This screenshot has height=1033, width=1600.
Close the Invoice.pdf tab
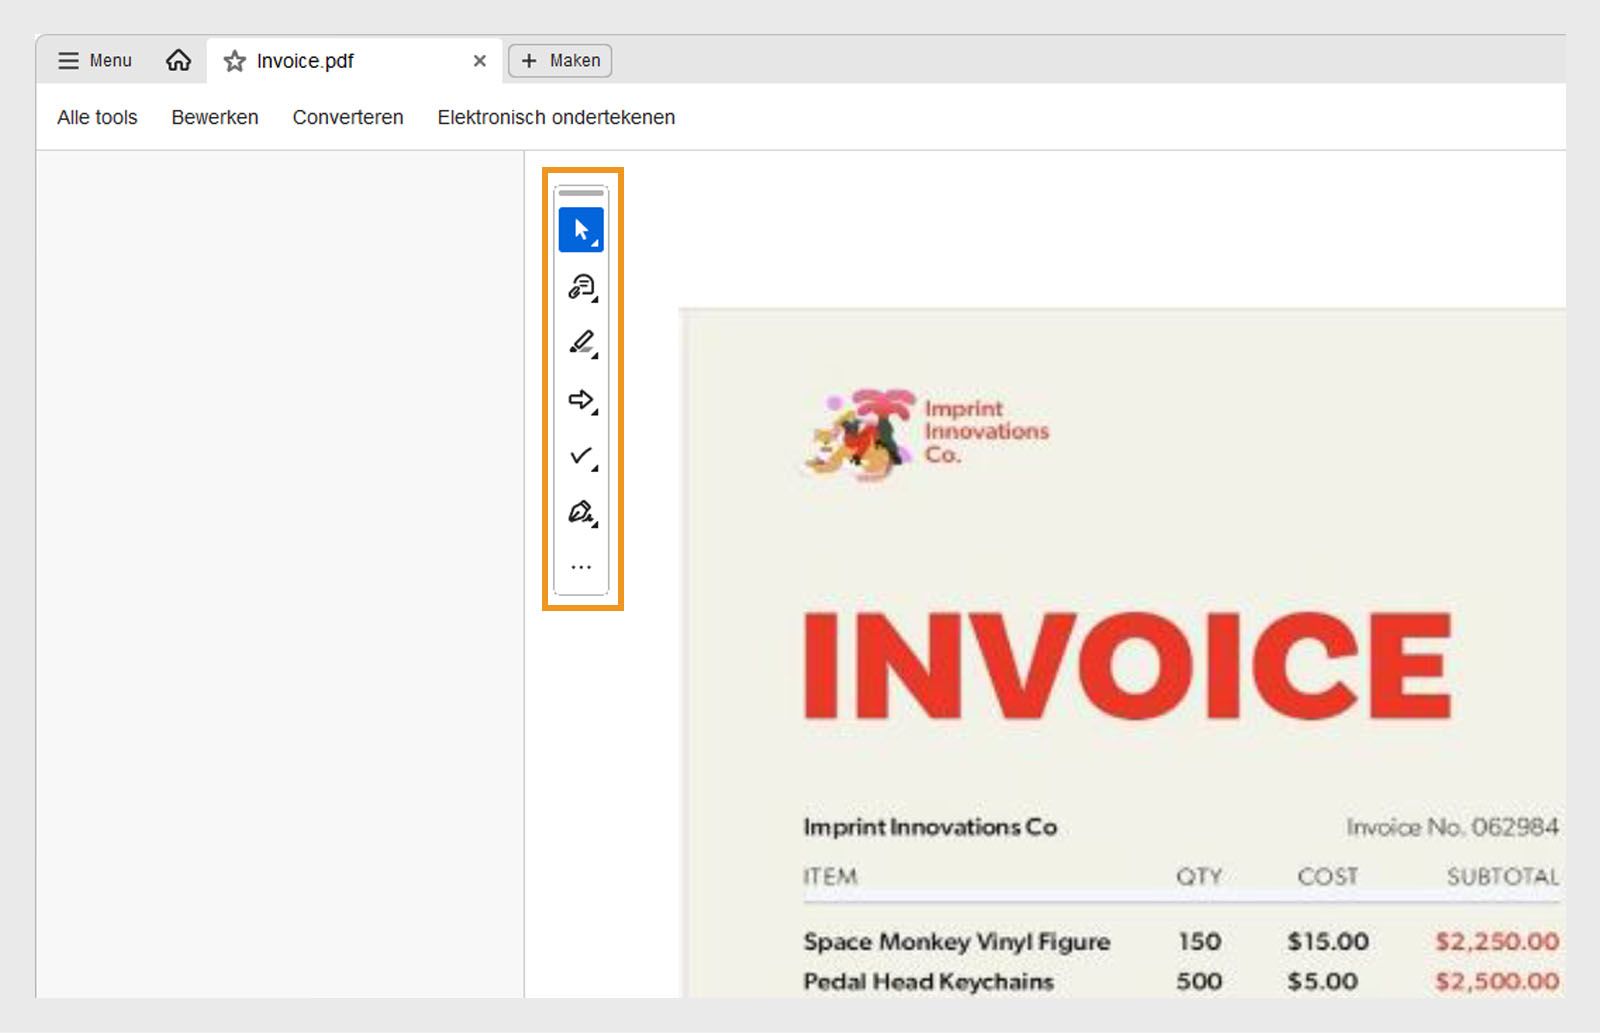tap(480, 61)
